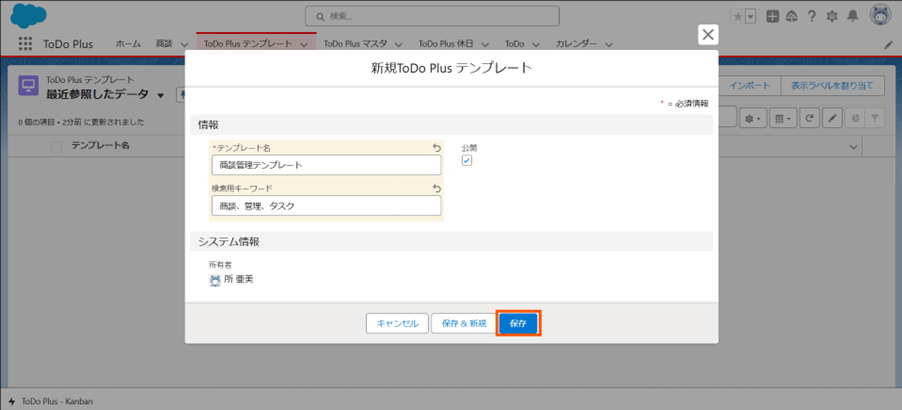Expand ToDo Plus マスタ tab chevron
Screen dimensions: 902x410
pyautogui.click(x=398, y=44)
